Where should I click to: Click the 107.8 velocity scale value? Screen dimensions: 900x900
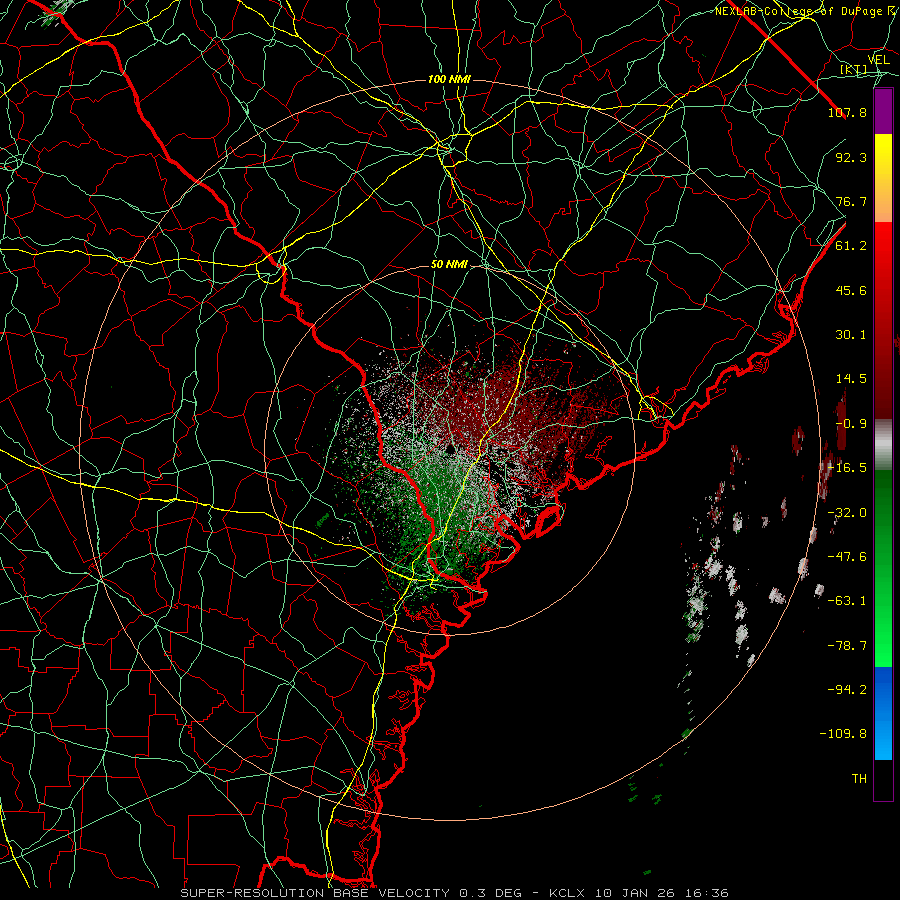pos(847,112)
